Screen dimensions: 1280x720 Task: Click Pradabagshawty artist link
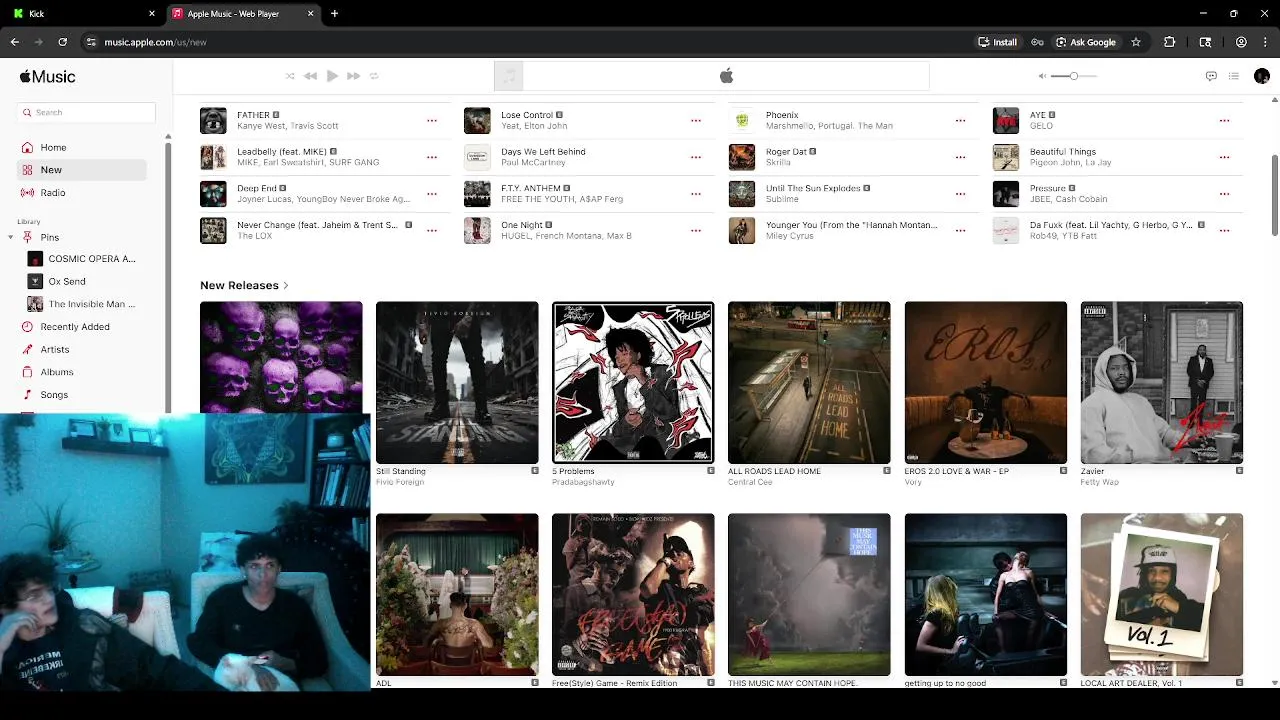[x=583, y=482]
